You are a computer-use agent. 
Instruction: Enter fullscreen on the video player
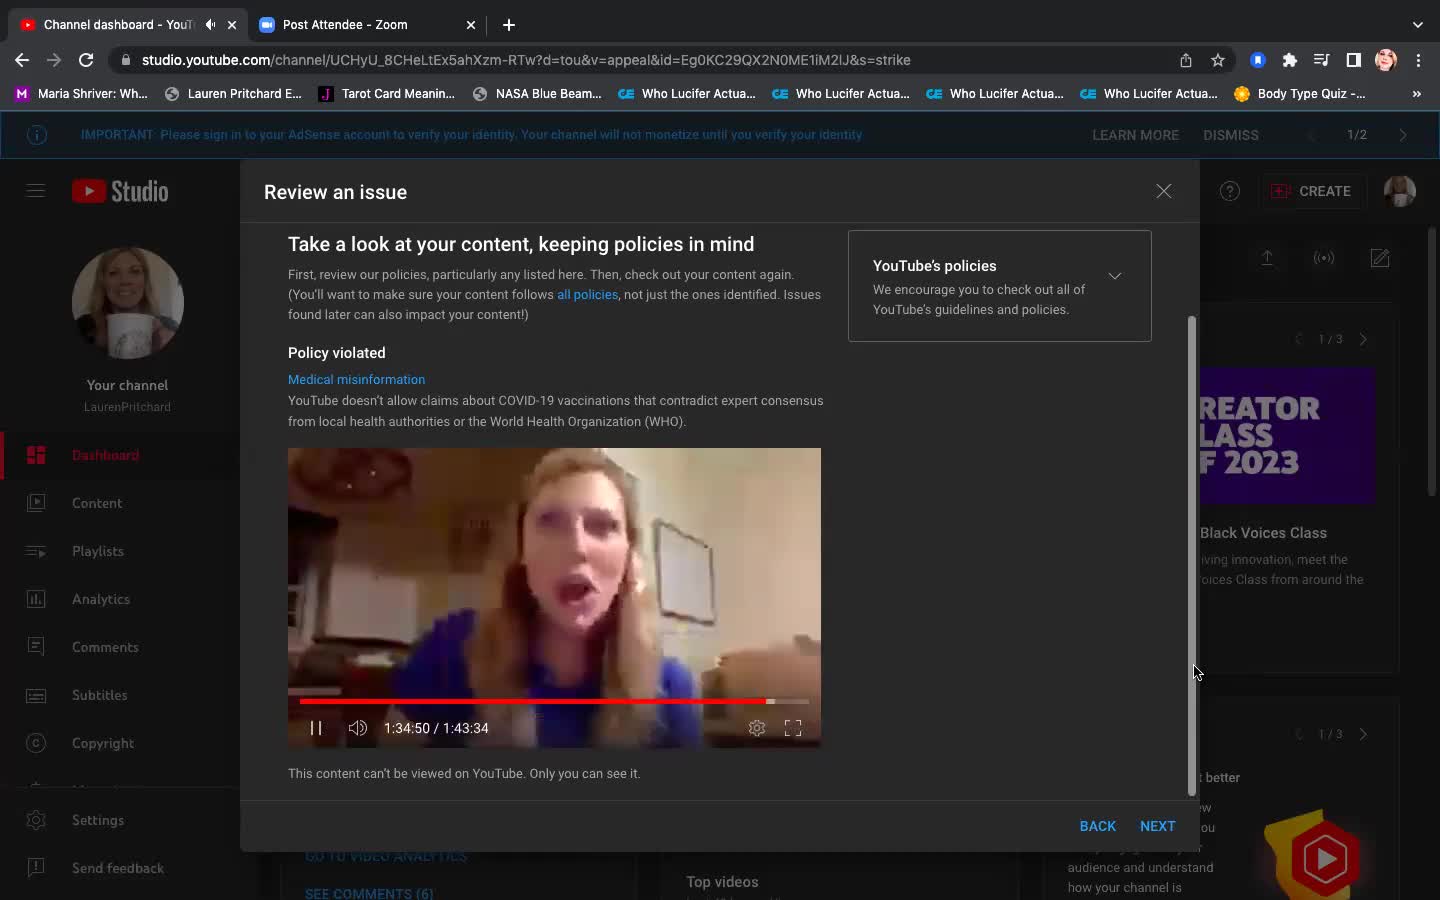pyautogui.click(x=793, y=728)
